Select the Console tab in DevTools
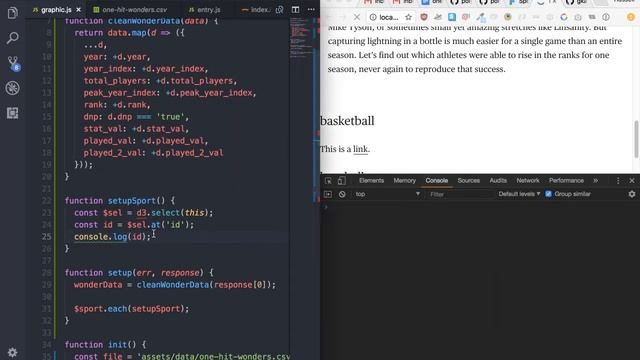Screen dimensions: 640x360 pos(437,180)
